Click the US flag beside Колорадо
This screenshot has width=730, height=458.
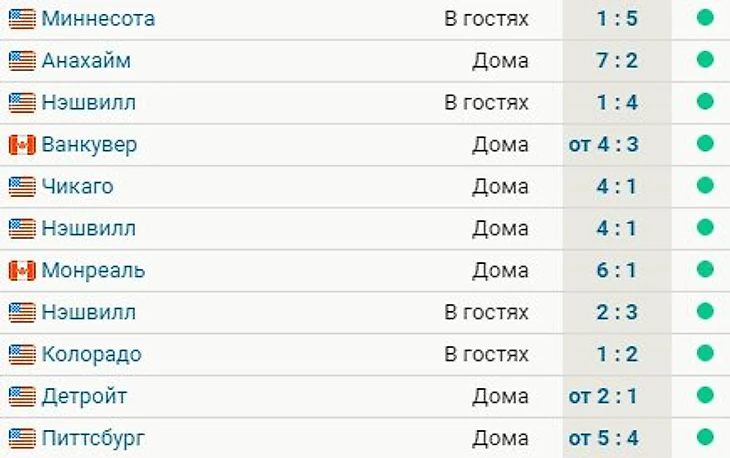coord(22,354)
